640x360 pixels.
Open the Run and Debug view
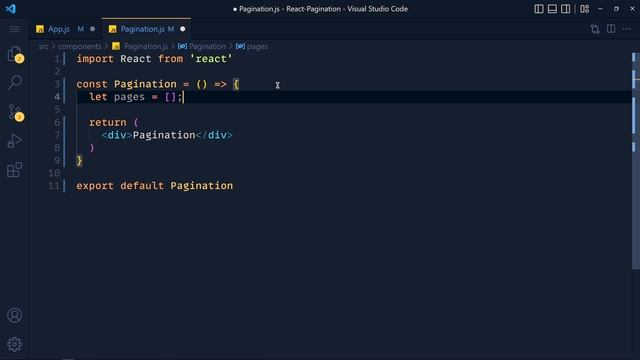[x=15, y=141]
